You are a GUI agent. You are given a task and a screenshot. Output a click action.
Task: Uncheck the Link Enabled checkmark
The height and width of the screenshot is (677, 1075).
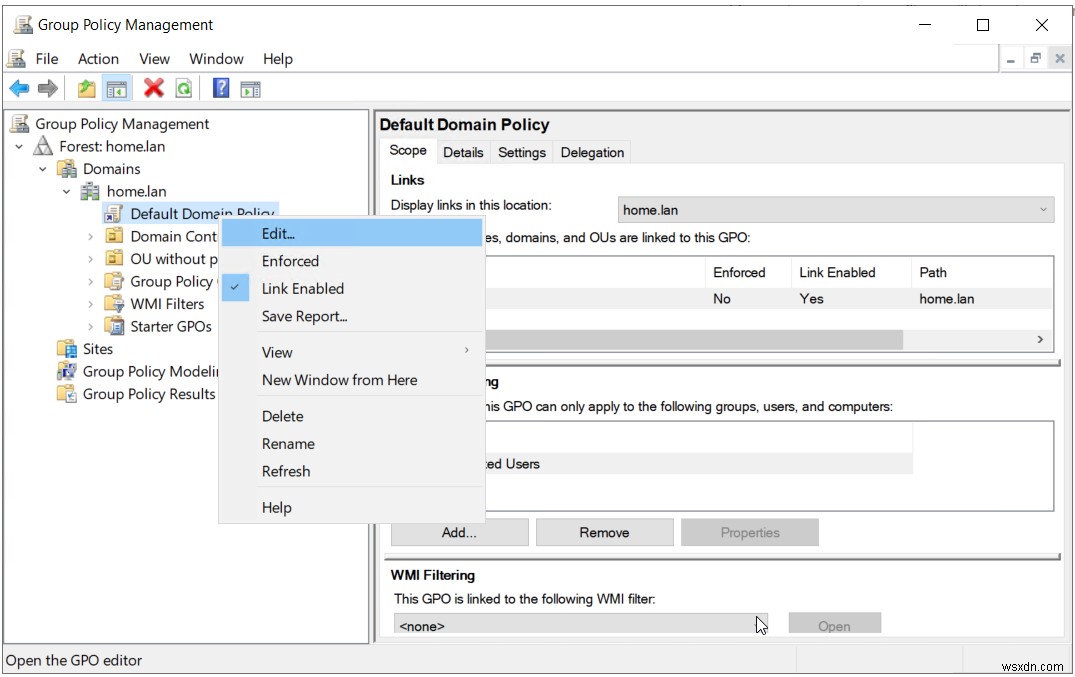pos(234,288)
